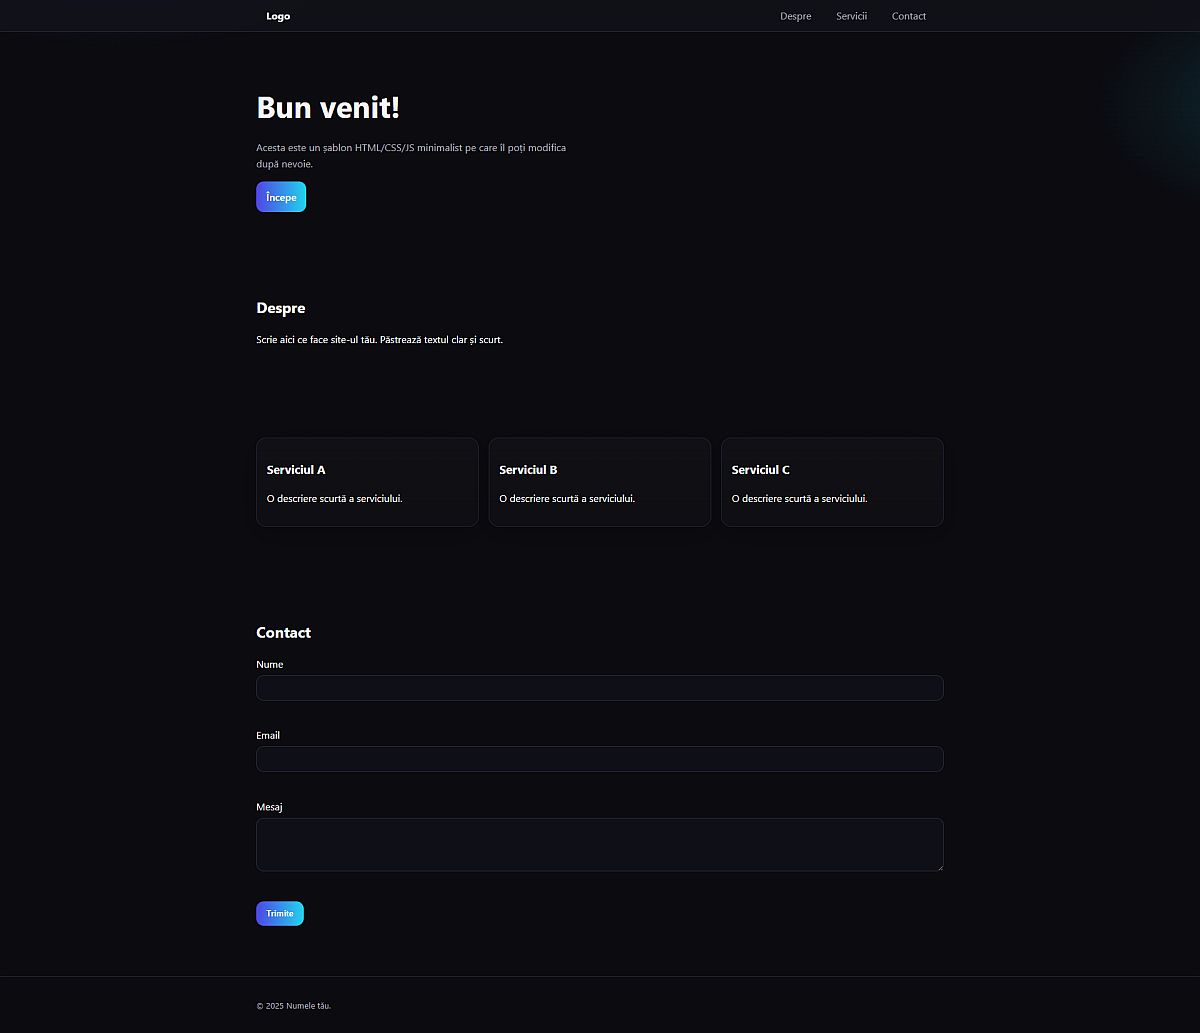The height and width of the screenshot is (1033, 1200).
Task: Click the Despre section heading
Action: [x=281, y=308]
